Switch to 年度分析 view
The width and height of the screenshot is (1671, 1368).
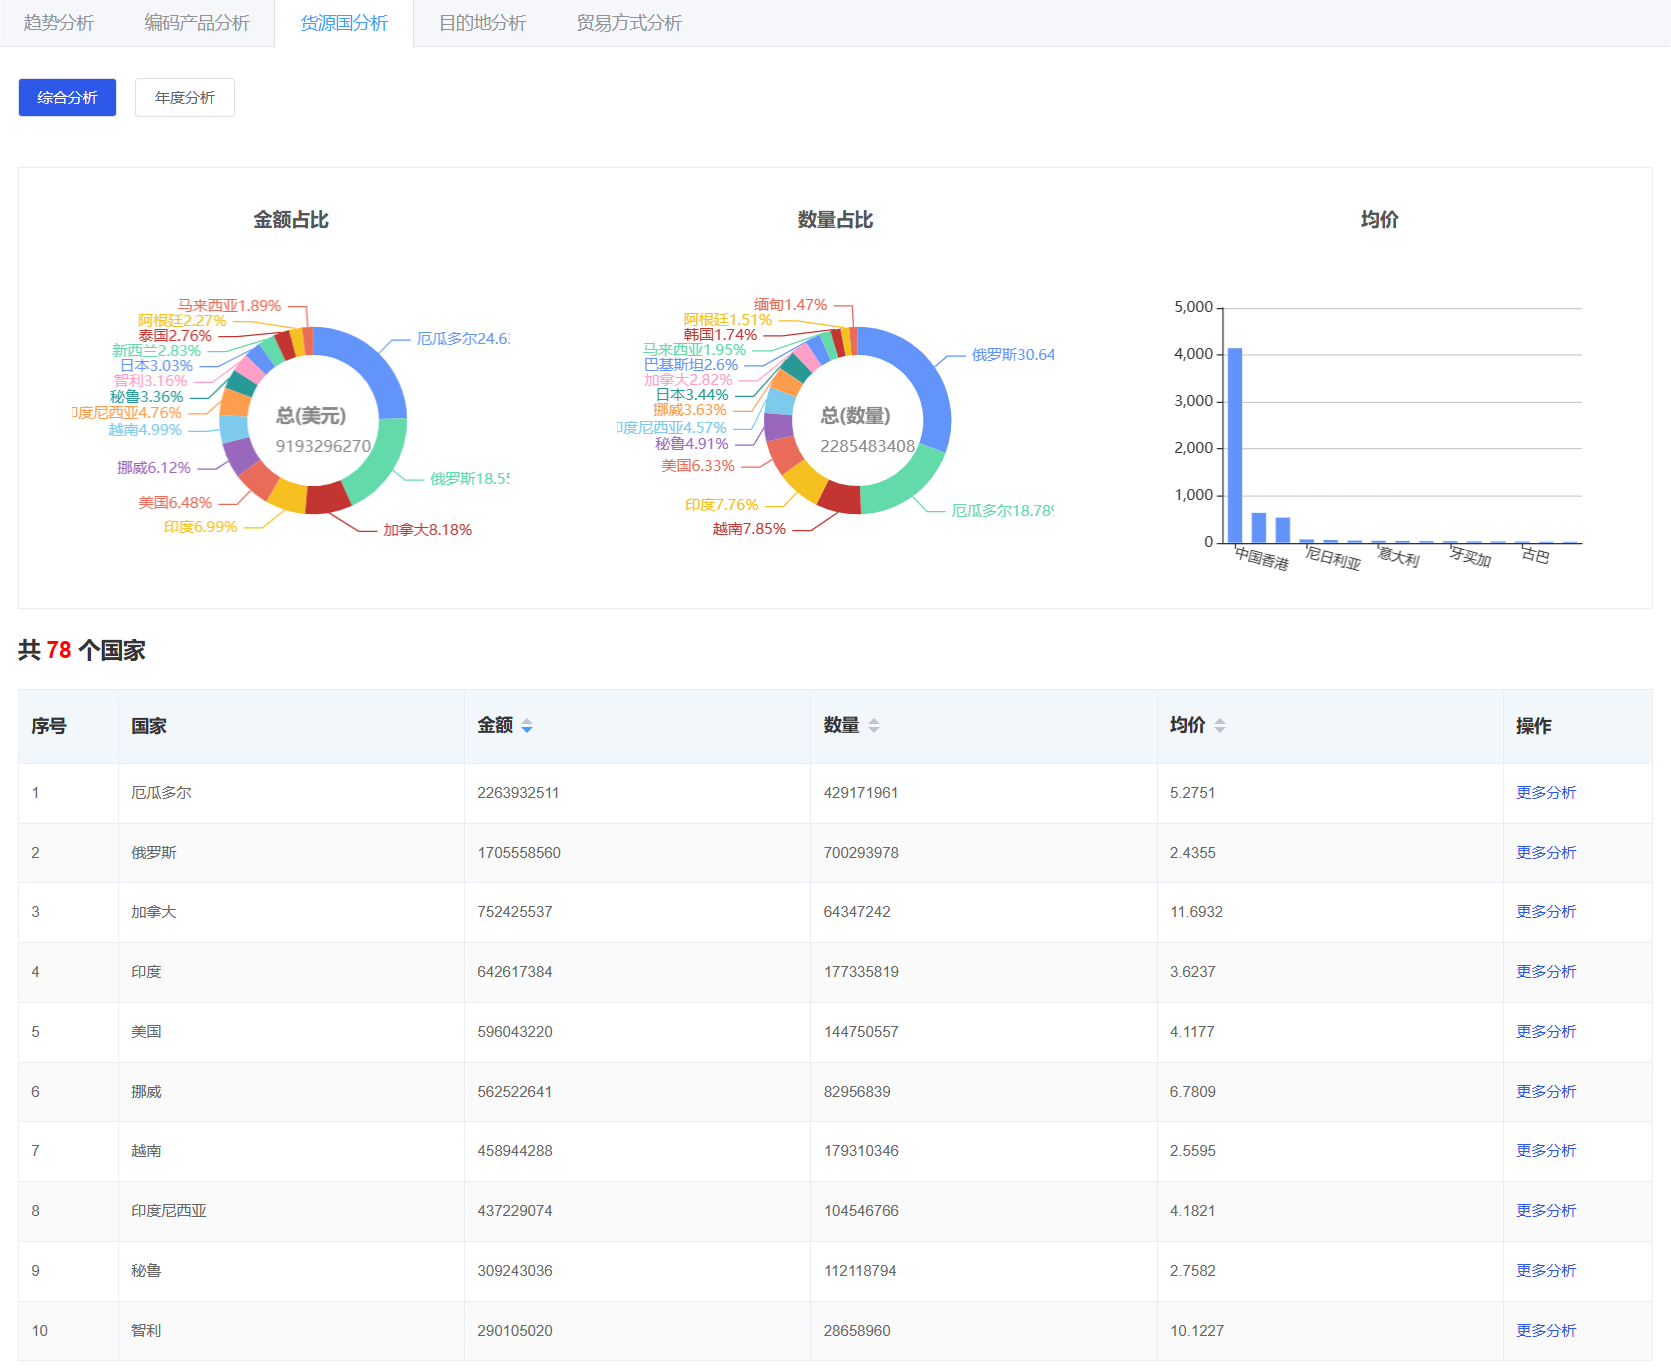coord(185,98)
